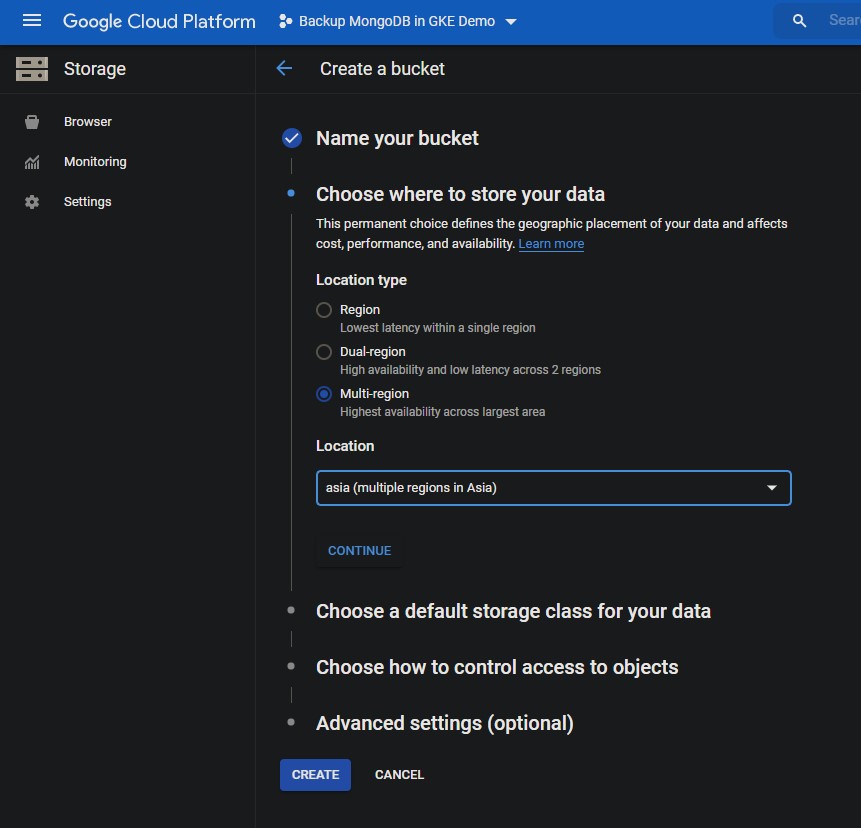Expand Choose how to control access step

pos(497,667)
